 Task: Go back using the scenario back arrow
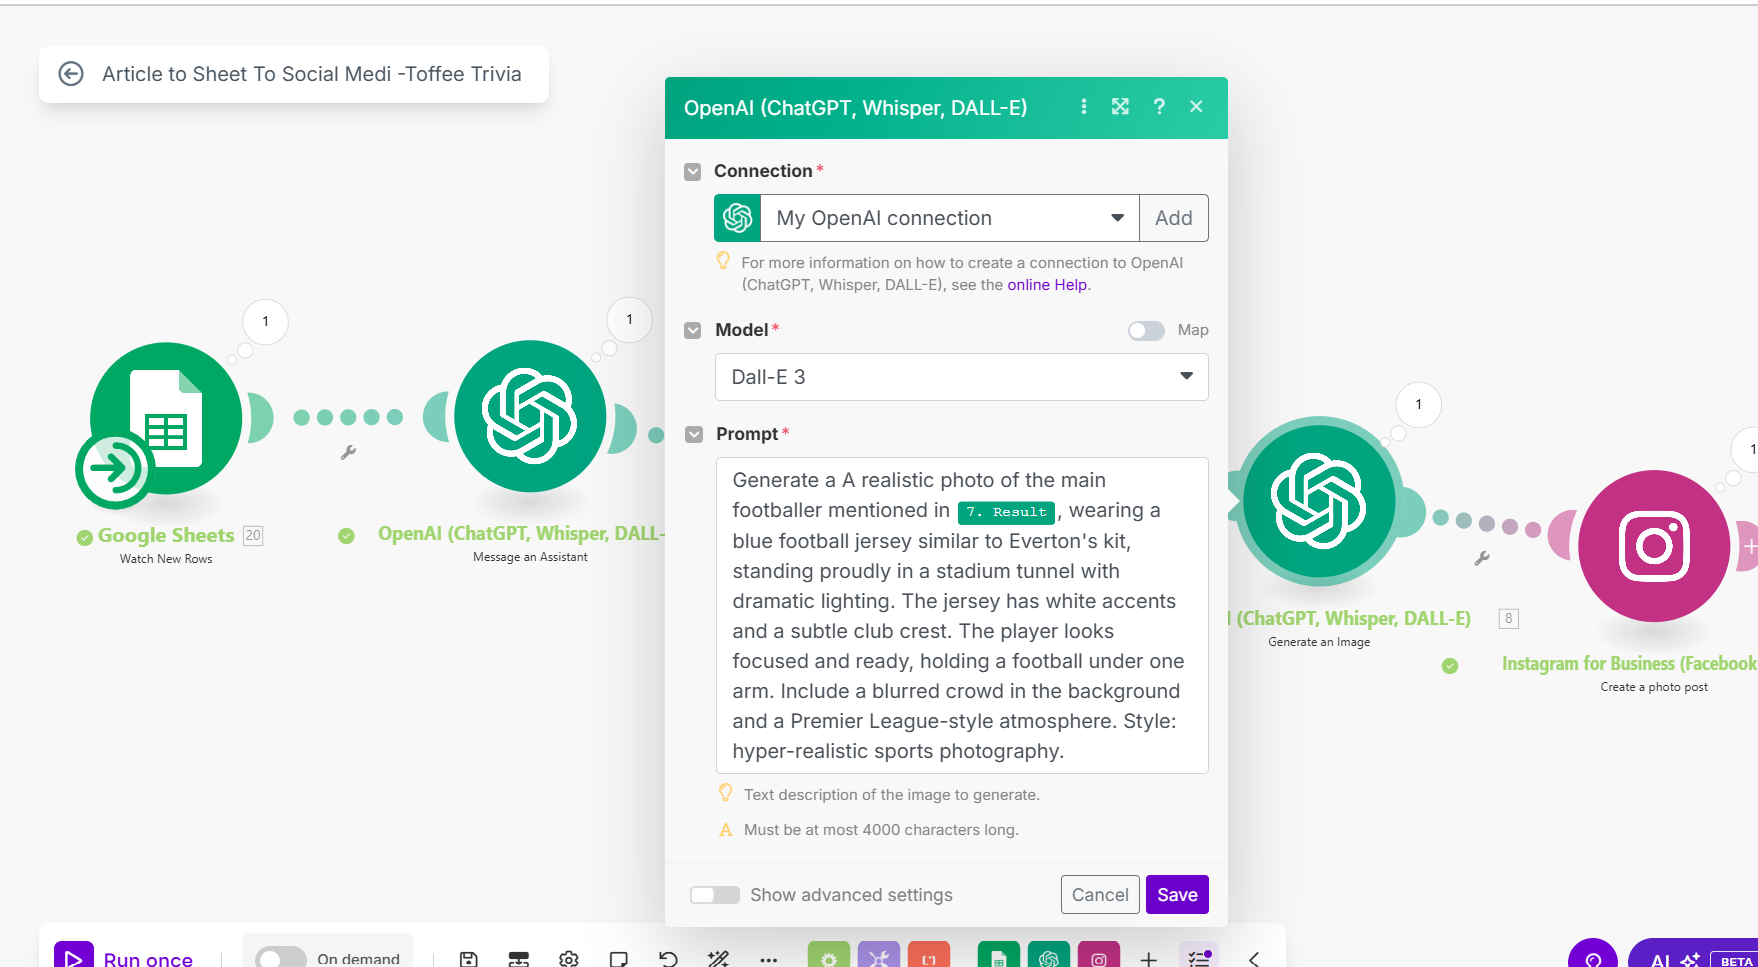point(71,74)
